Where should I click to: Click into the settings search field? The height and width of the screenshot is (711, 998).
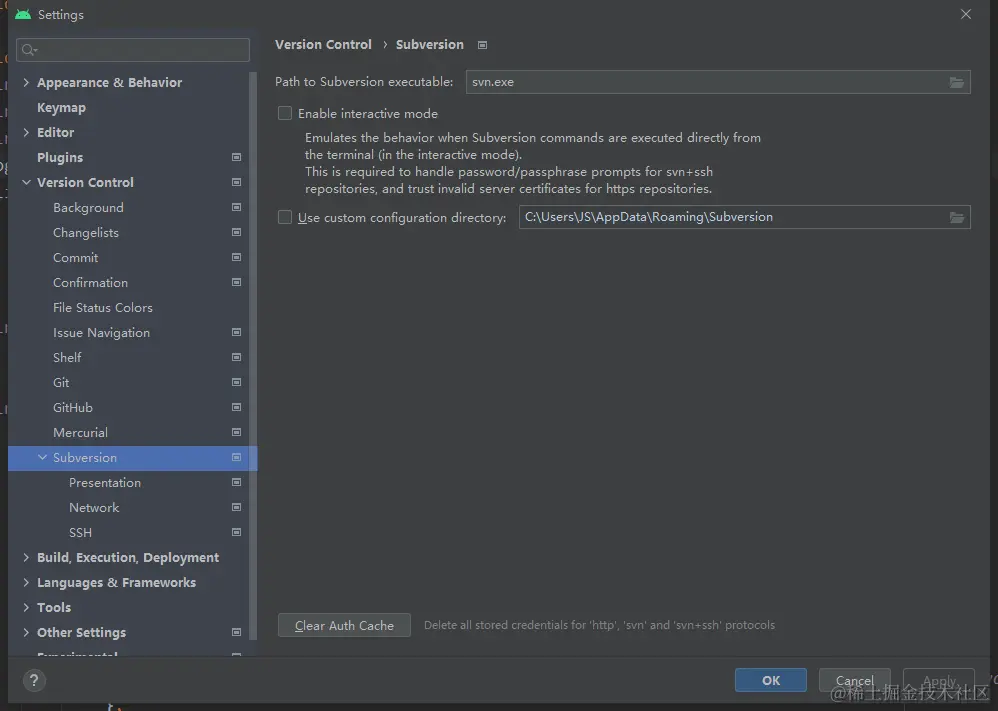133,50
